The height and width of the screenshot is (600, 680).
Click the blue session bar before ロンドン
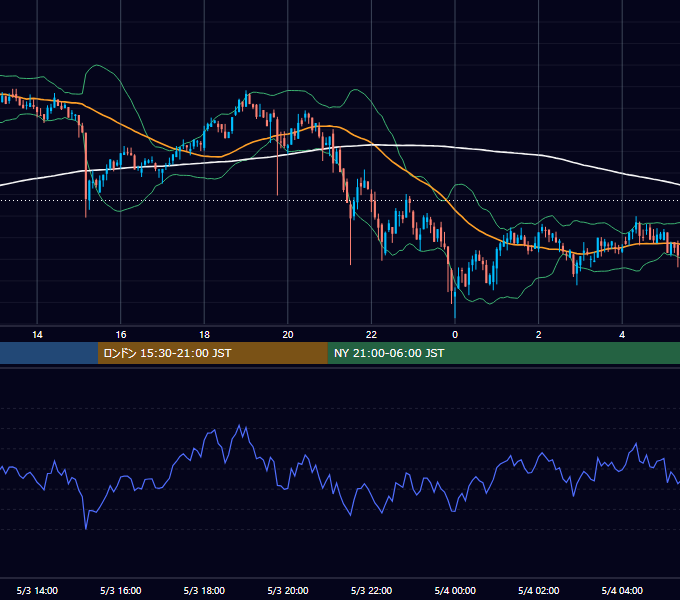click(x=49, y=353)
